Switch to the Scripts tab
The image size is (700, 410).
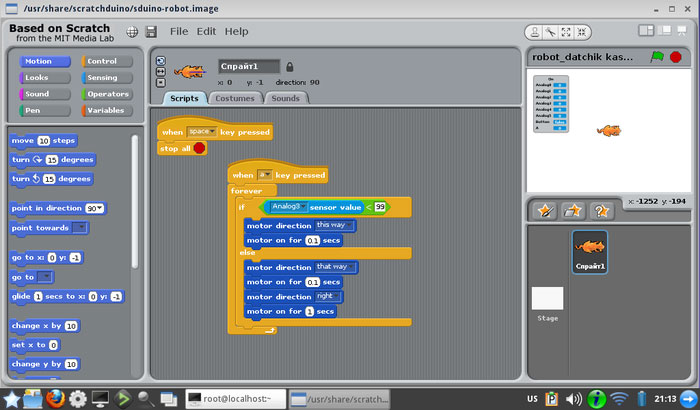point(184,98)
